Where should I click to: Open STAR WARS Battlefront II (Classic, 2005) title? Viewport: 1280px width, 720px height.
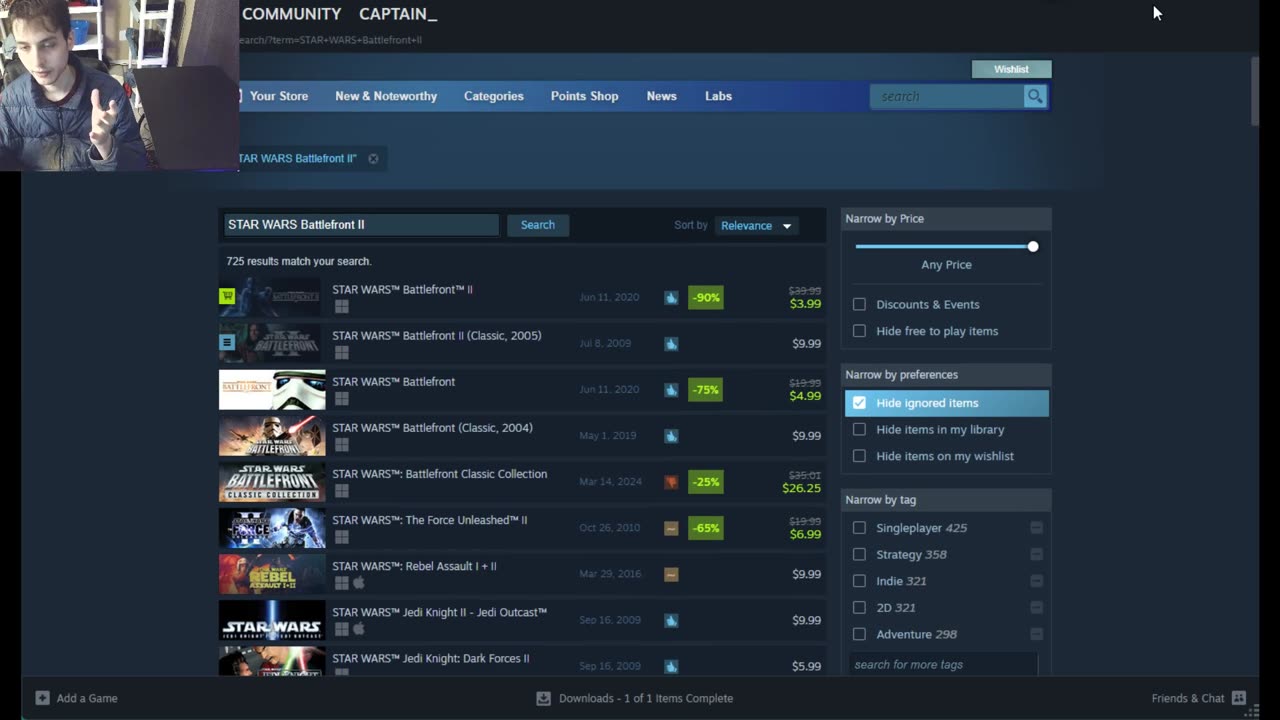(437, 335)
